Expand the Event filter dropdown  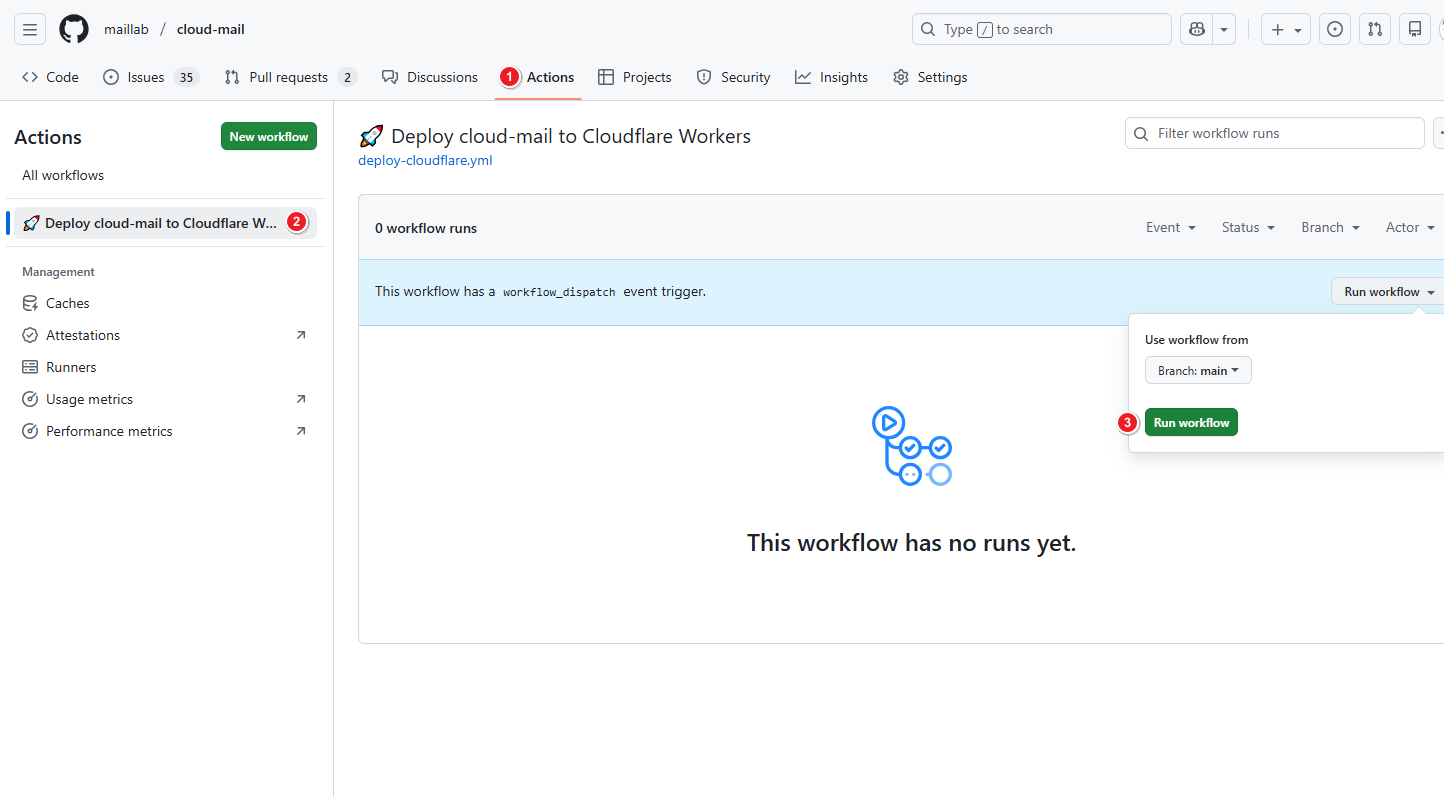[x=1170, y=228]
